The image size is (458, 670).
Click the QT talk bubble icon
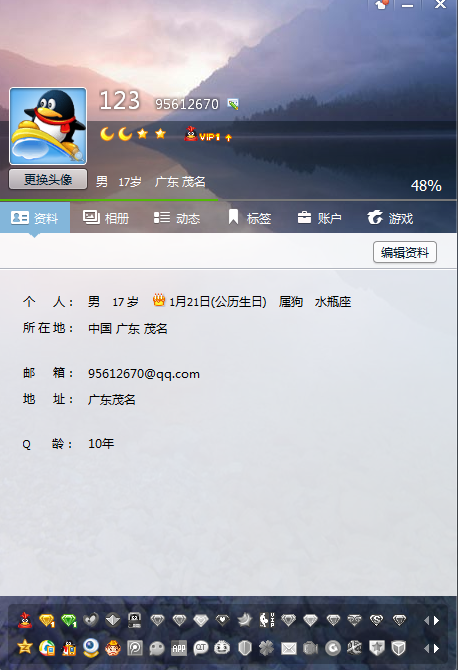coord(201,648)
